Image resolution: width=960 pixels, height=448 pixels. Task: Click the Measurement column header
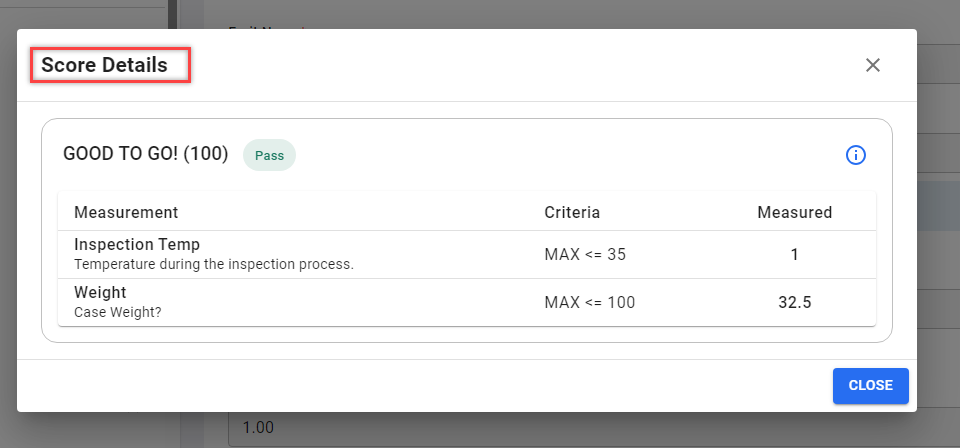(126, 212)
